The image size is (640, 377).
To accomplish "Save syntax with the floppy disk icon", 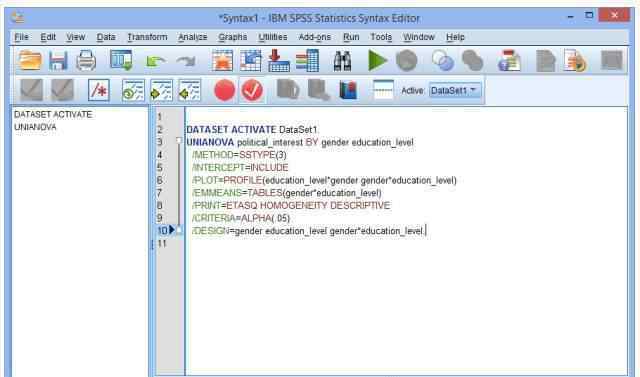I will 58,61.
